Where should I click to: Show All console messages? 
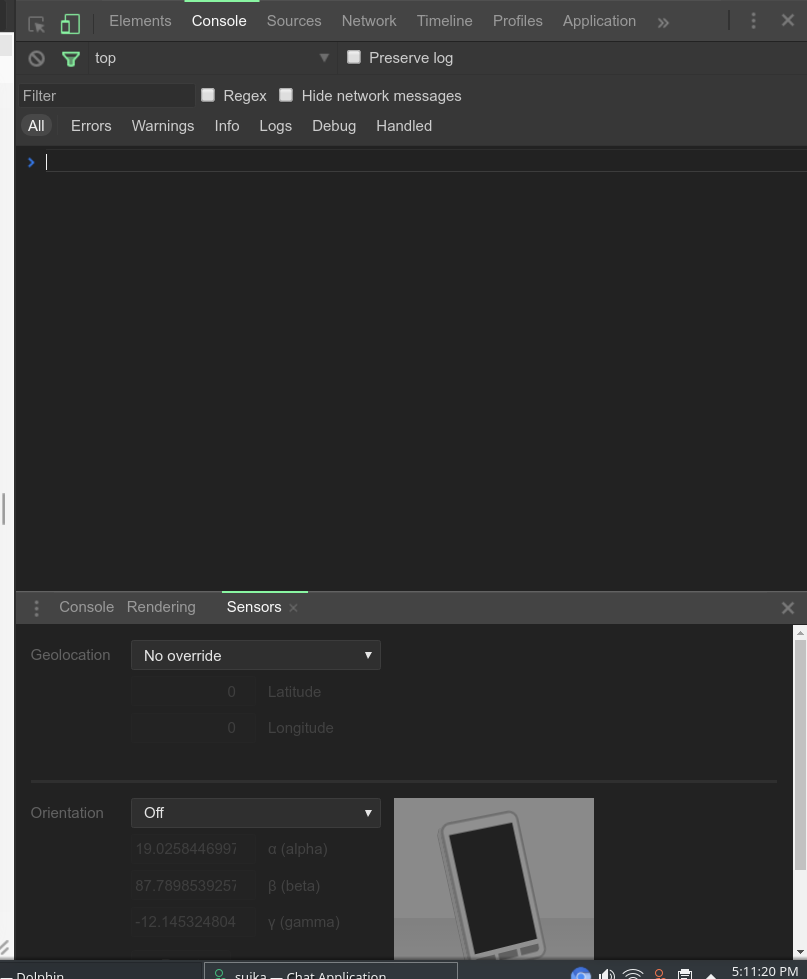click(x=36, y=125)
